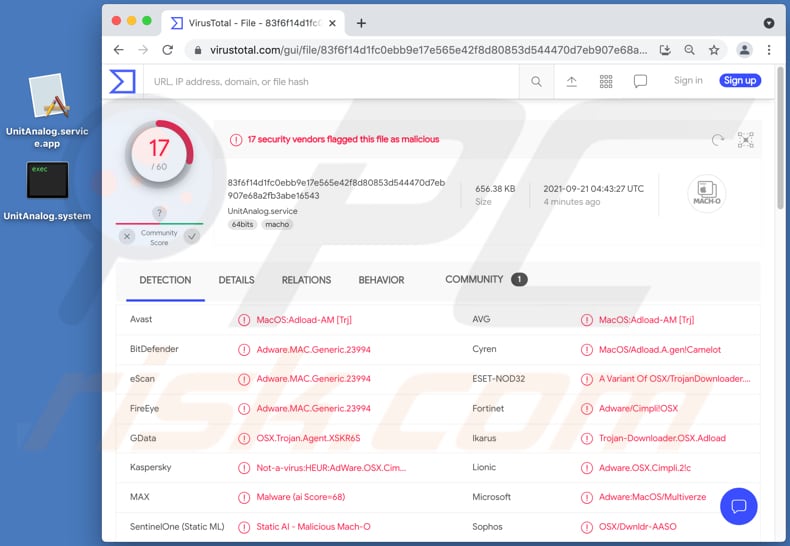Click Kaspersky Not-a-virus:HEUR:AdWare result
The width and height of the screenshot is (790, 546).
click(331, 468)
